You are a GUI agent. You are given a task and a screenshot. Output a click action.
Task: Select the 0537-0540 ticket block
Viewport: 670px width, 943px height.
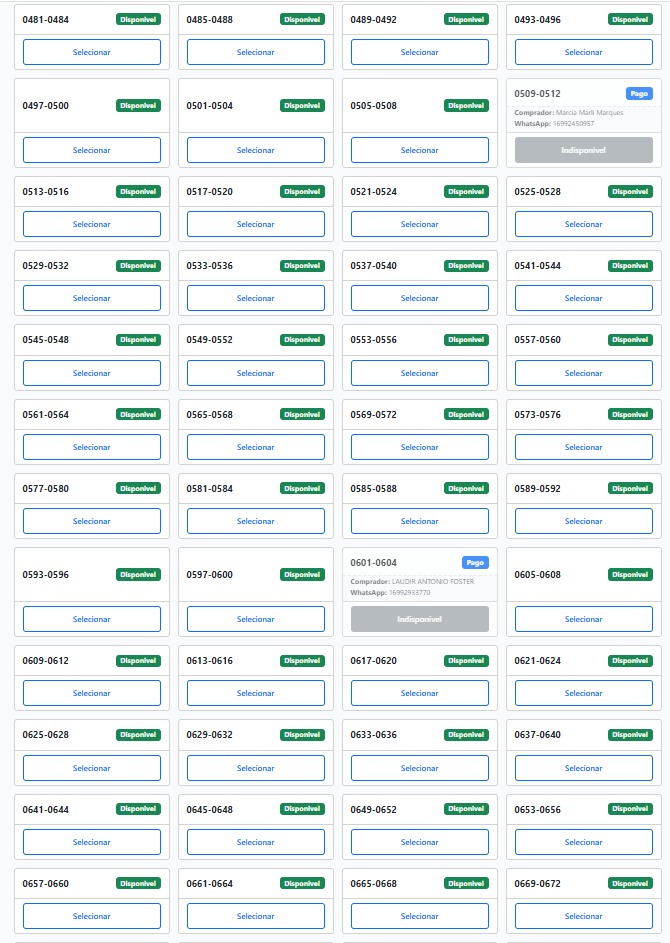point(419,298)
